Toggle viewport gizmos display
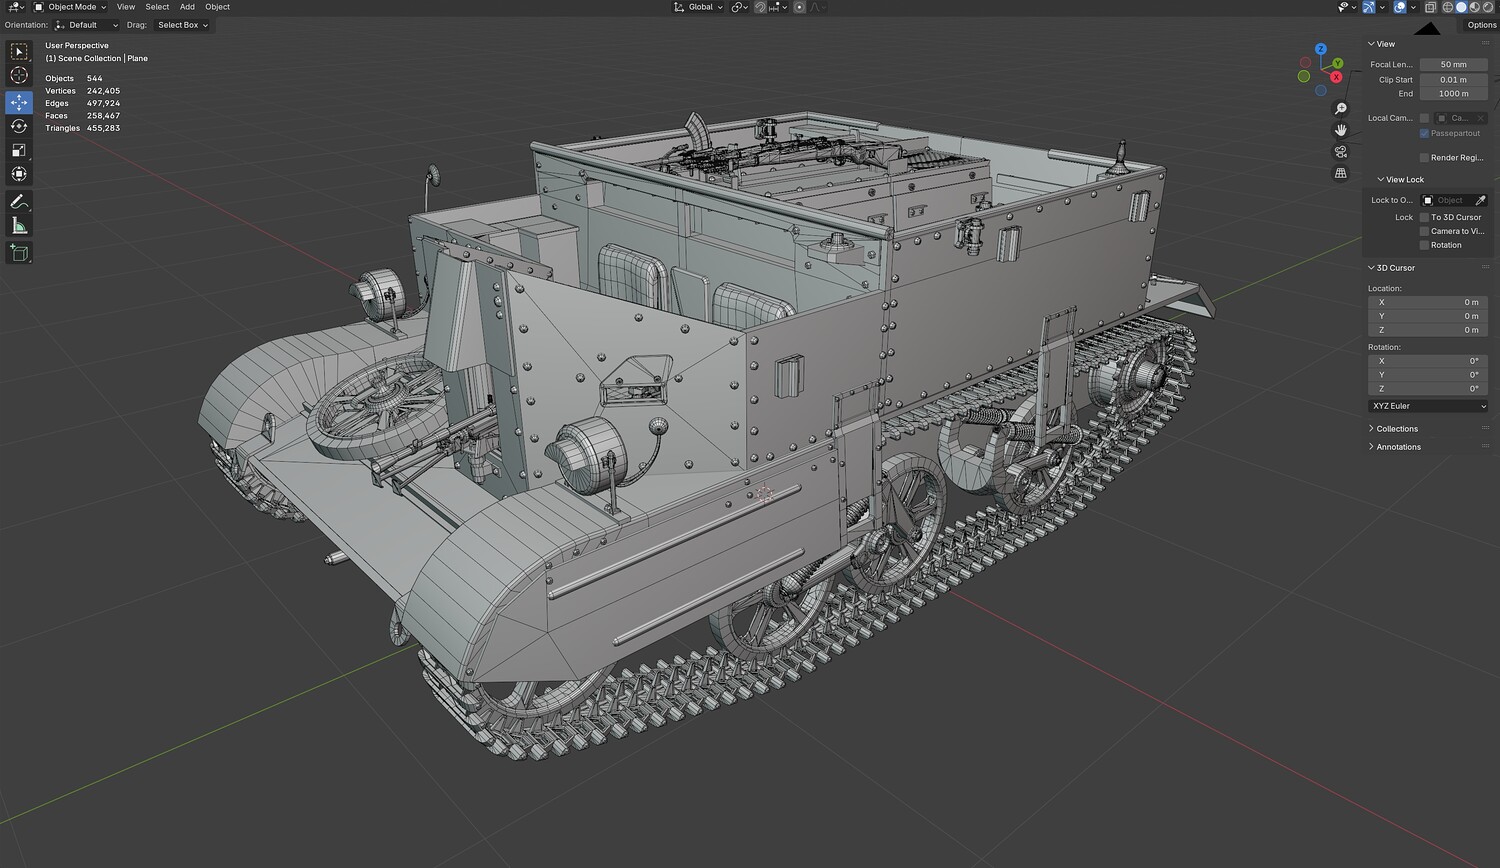This screenshot has width=1500, height=868. [1369, 7]
